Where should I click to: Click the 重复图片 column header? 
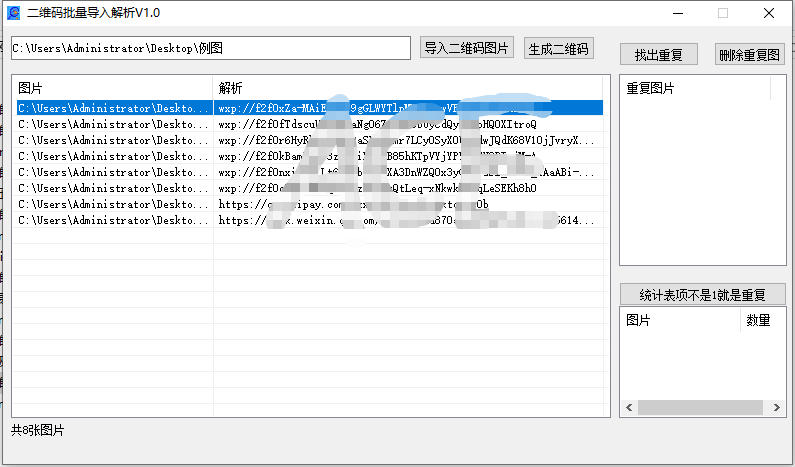click(x=694, y=88)
